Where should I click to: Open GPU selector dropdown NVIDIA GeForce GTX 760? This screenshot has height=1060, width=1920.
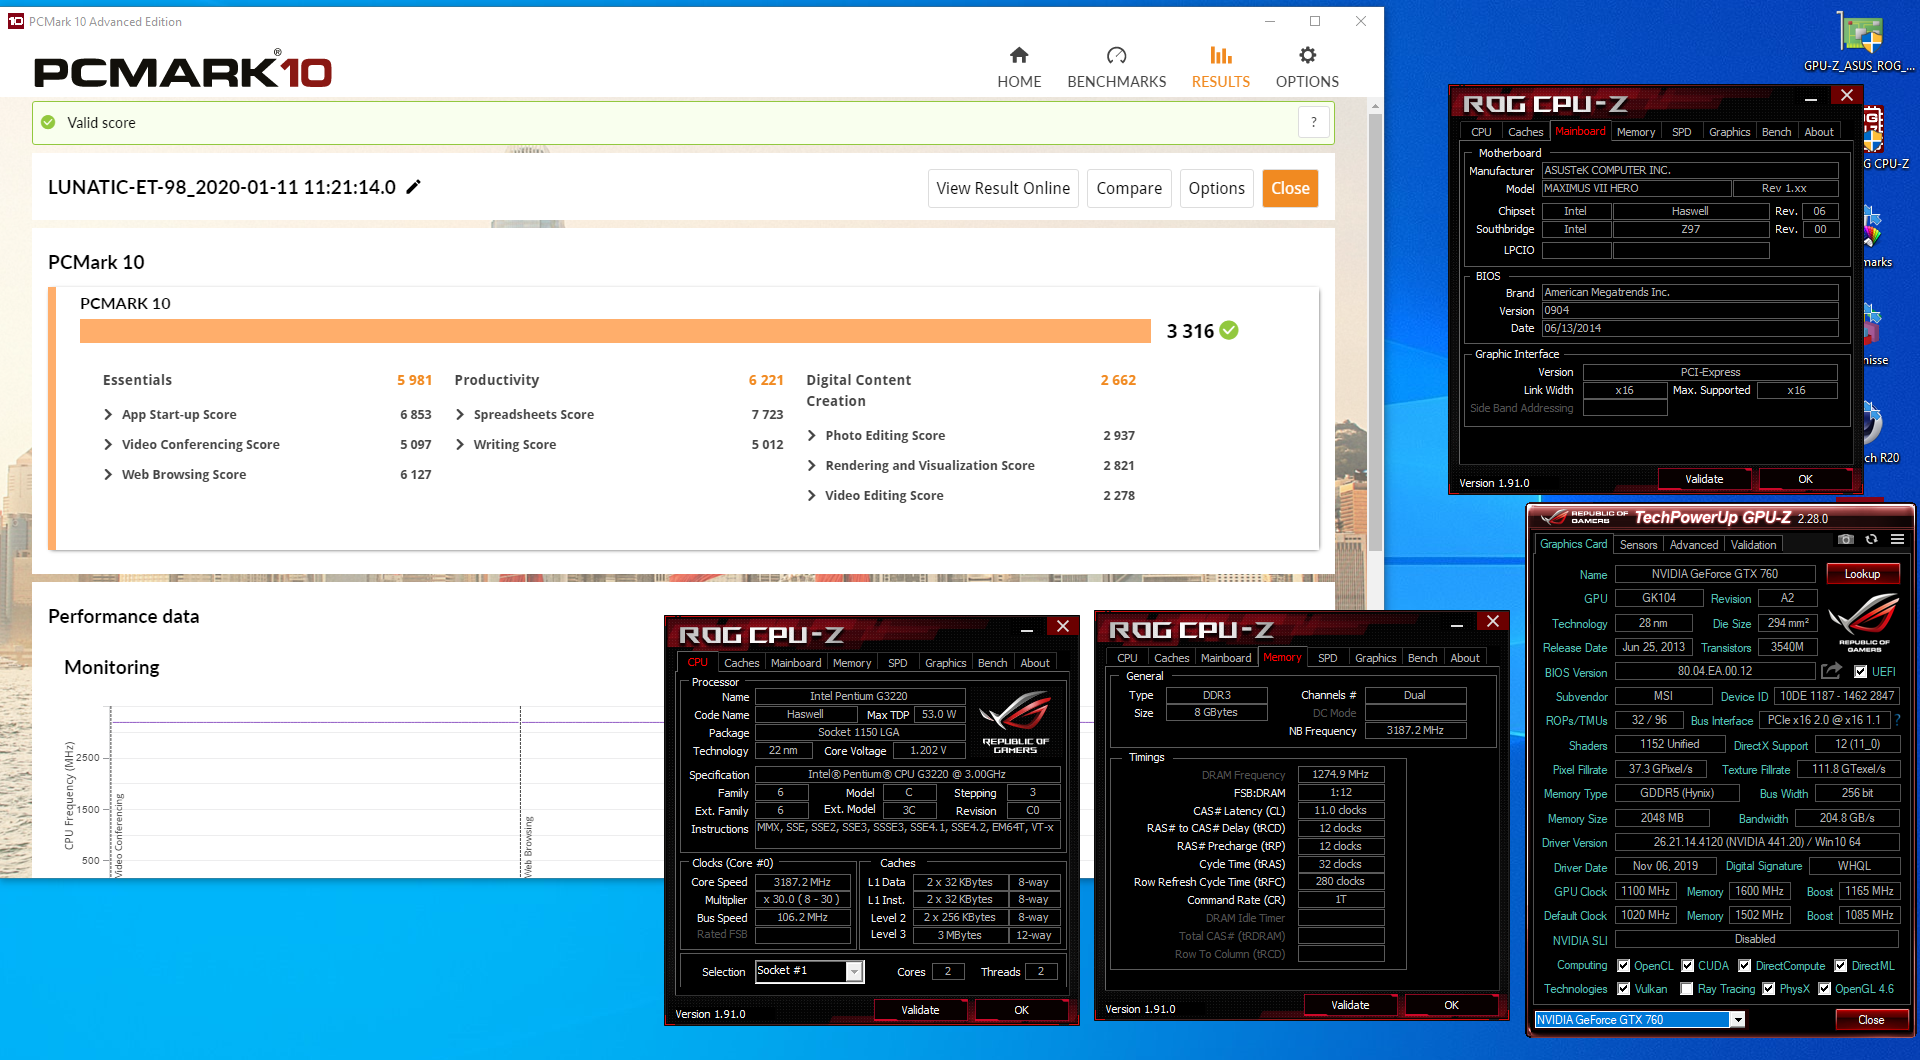tap(1737, 1020)
